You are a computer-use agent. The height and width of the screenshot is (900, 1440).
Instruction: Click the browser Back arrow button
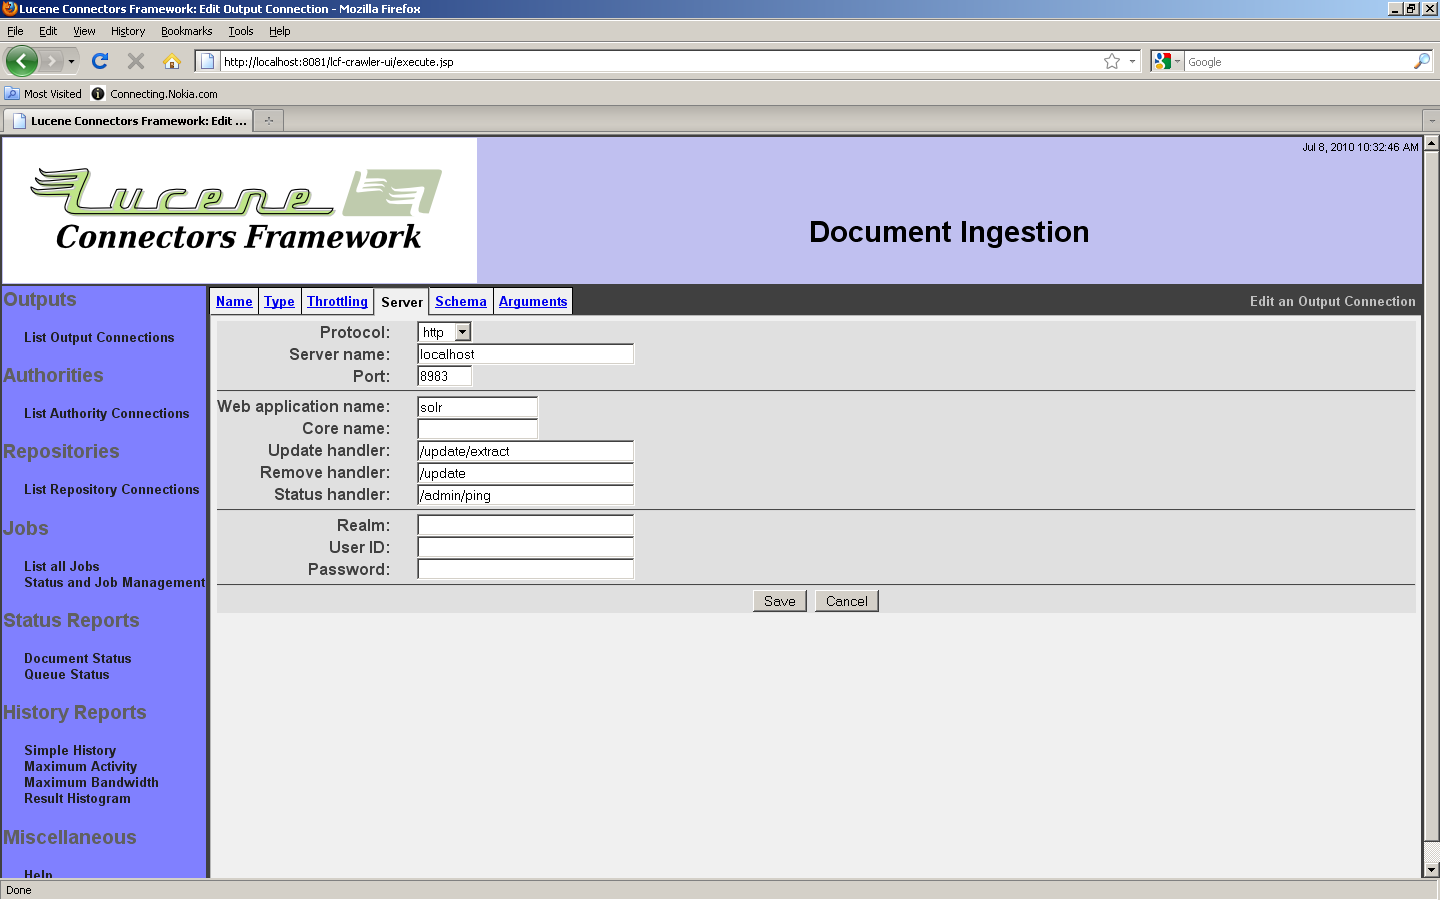(22, 61)
